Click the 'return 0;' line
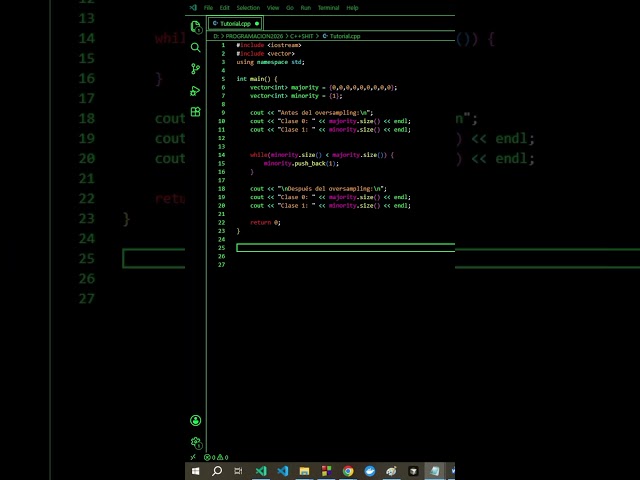Image resolution: width=640 pixels, height=480 pixels. 265,222
